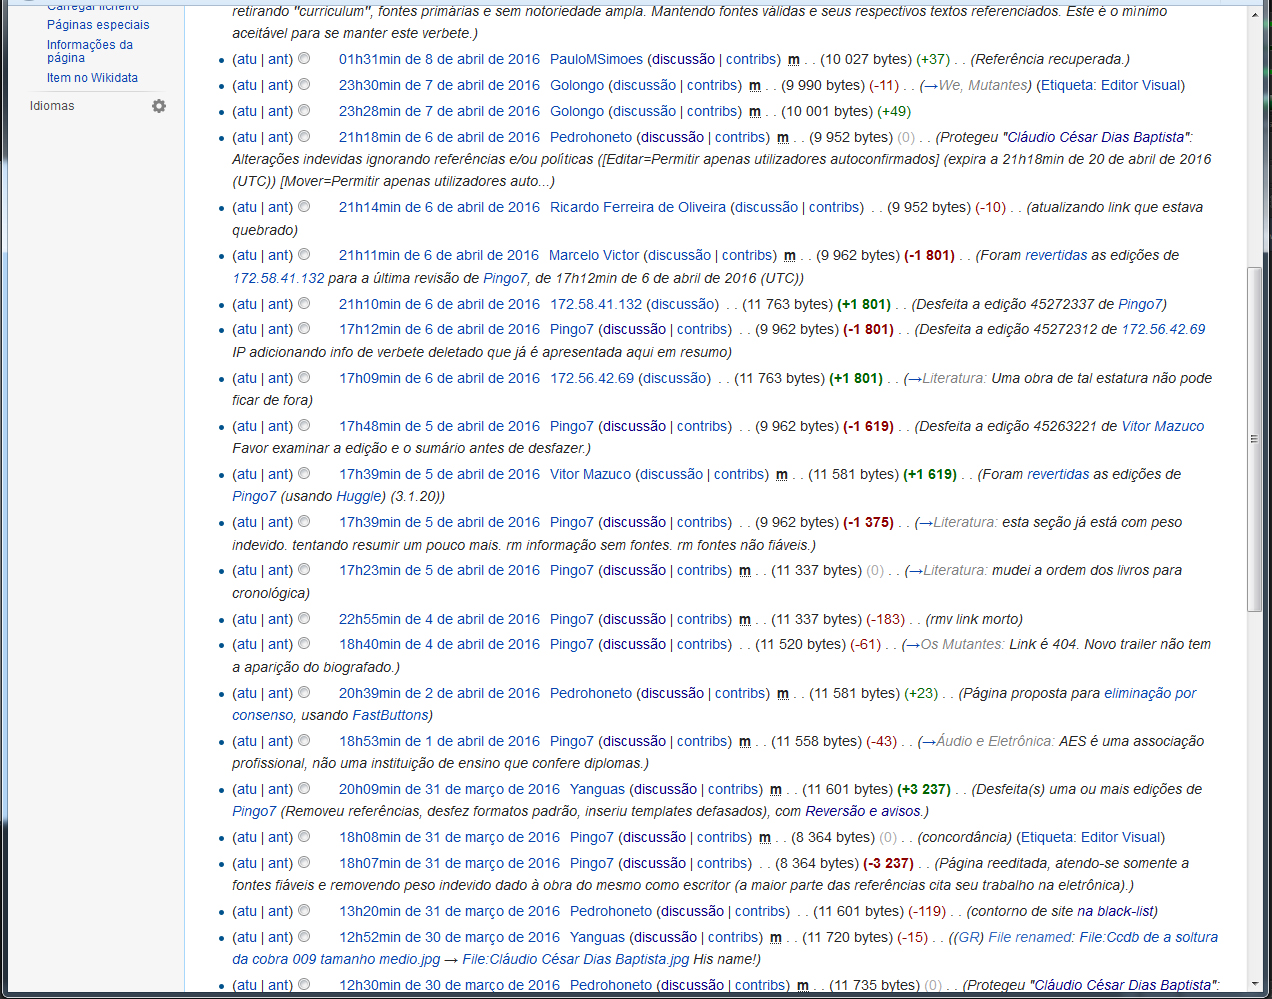
Task: Select radio button for 13h20min 31 de março revision
Action: click(304, 911)
